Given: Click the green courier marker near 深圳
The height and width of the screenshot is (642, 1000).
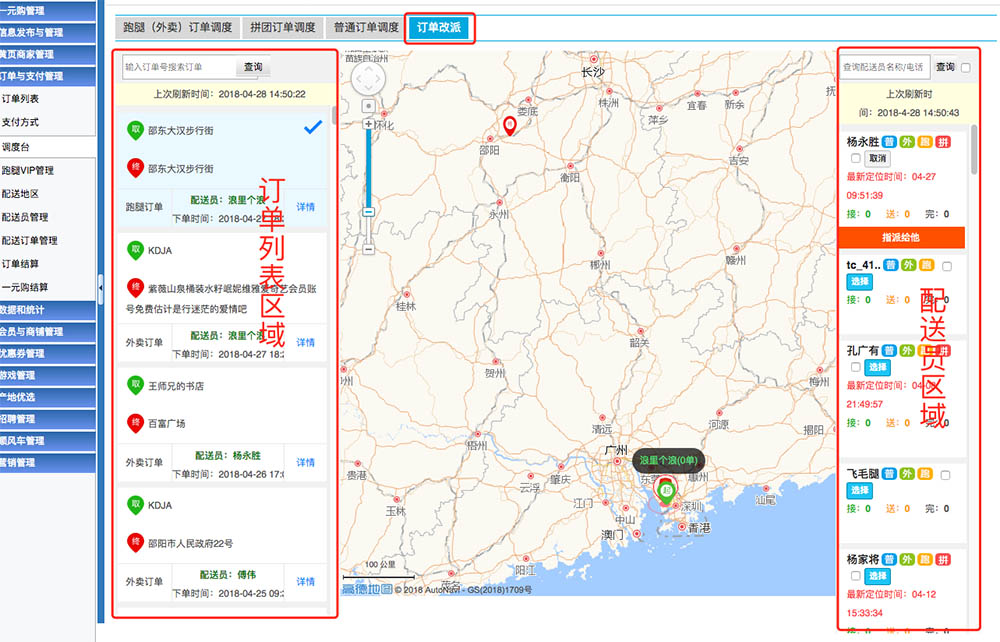Looking at the screenshot, I should click(666, 491).
